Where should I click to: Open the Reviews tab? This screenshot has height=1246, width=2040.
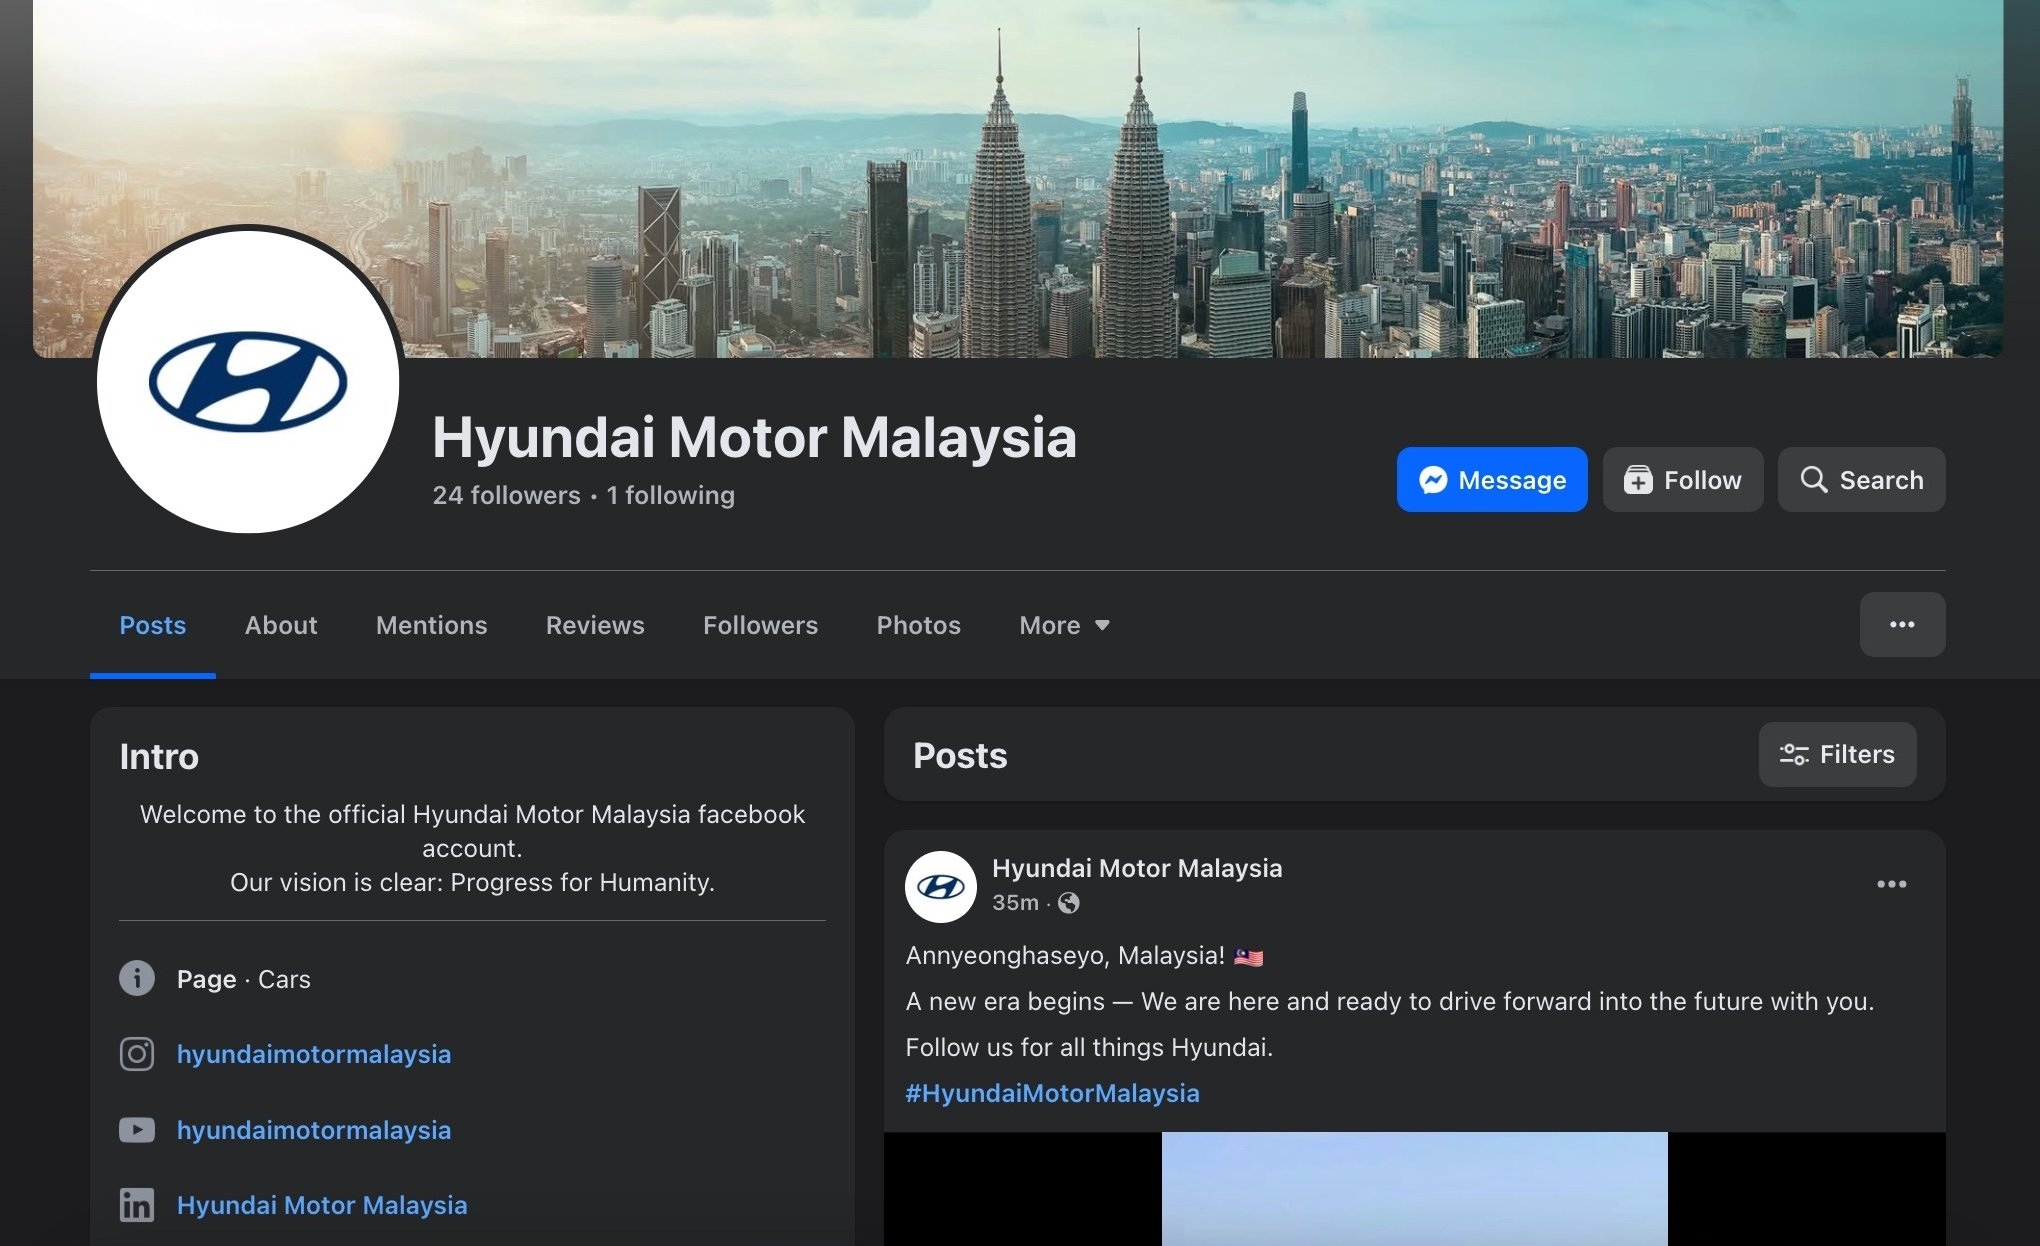[595, 625]
